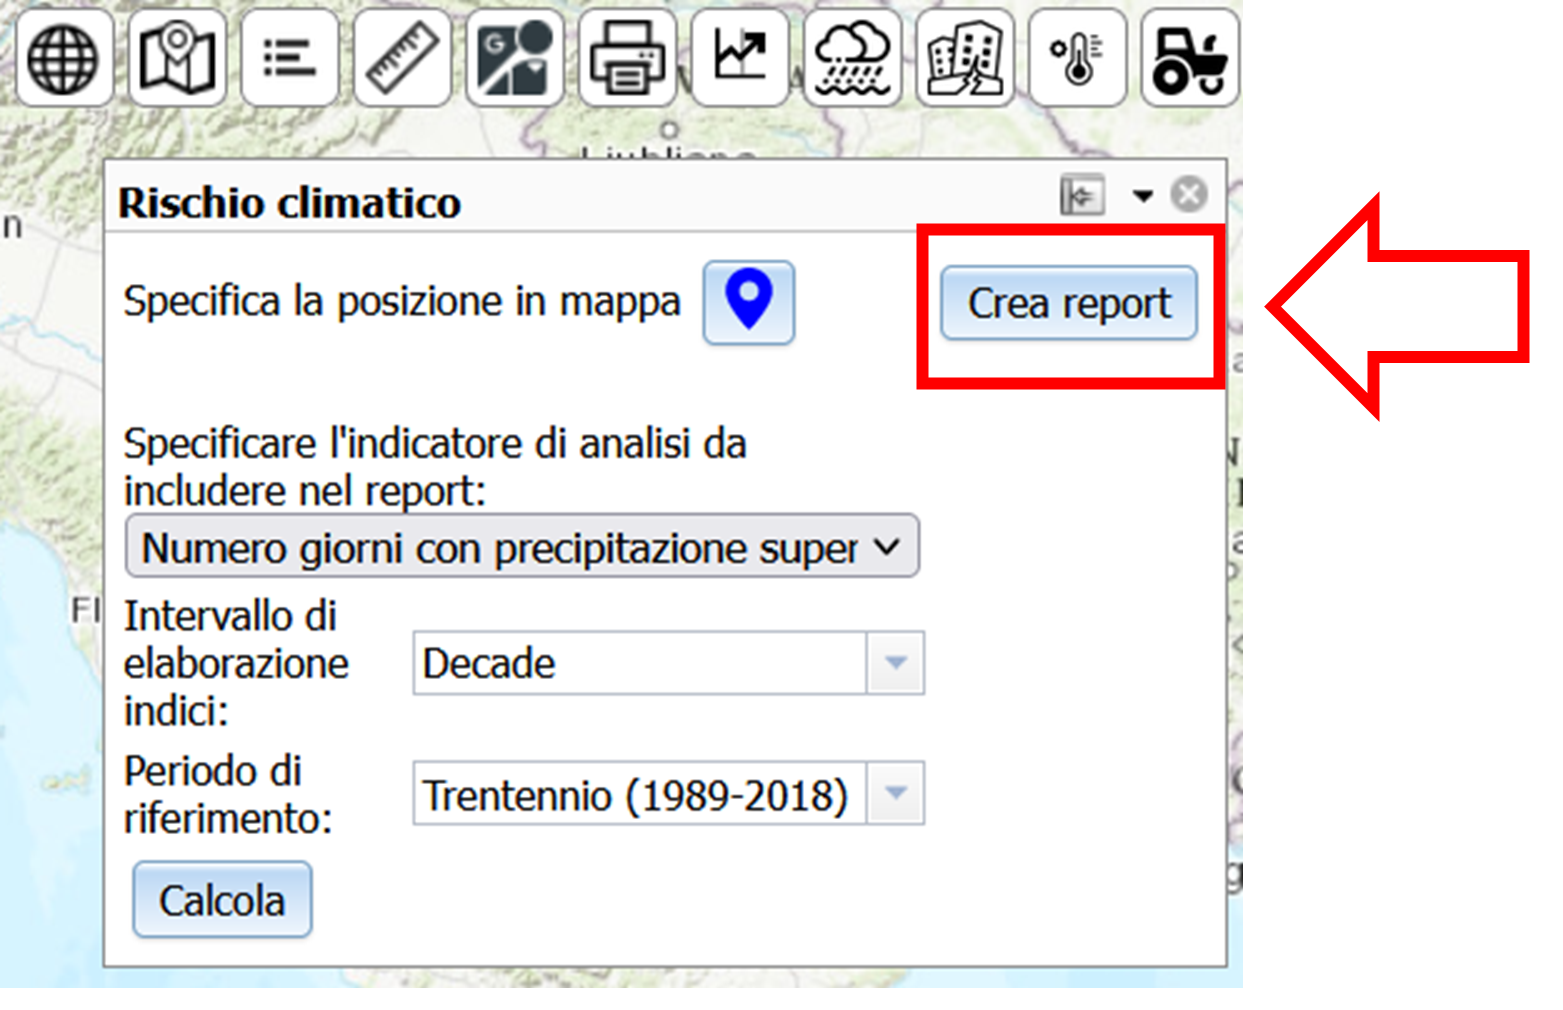Collapse the Rischio climatico panel to side
The width and height of the screenshot is (1563, 1010).
1082,195
